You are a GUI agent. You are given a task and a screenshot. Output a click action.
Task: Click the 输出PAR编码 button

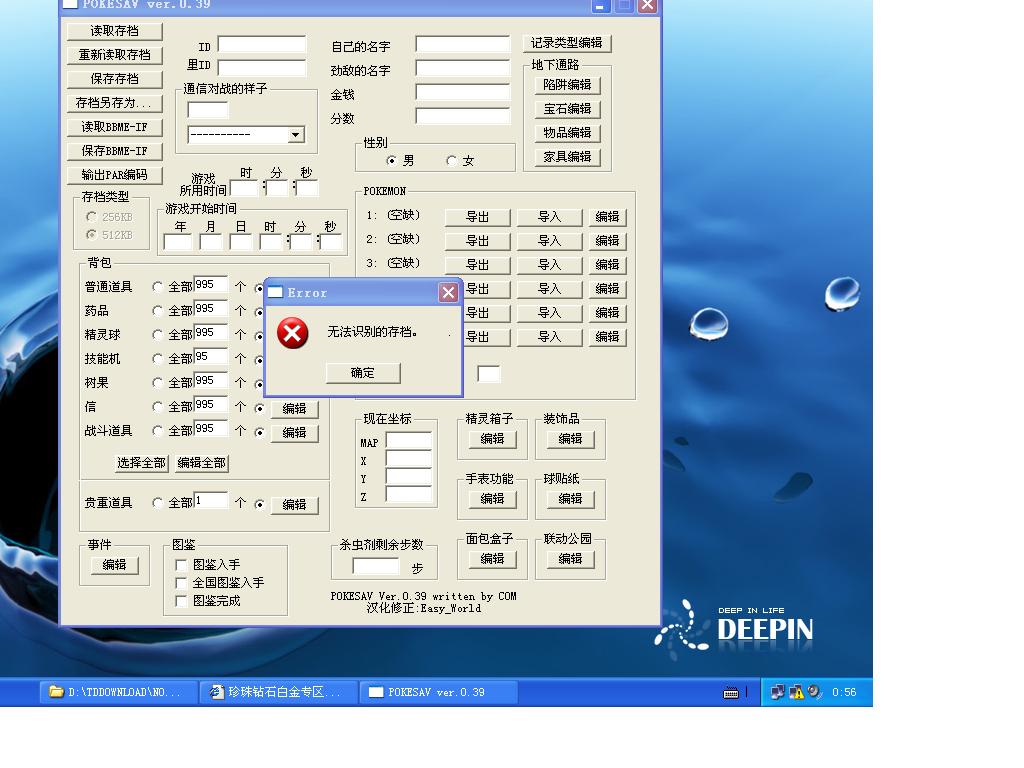pyautogui.click(x=115, y=175)
